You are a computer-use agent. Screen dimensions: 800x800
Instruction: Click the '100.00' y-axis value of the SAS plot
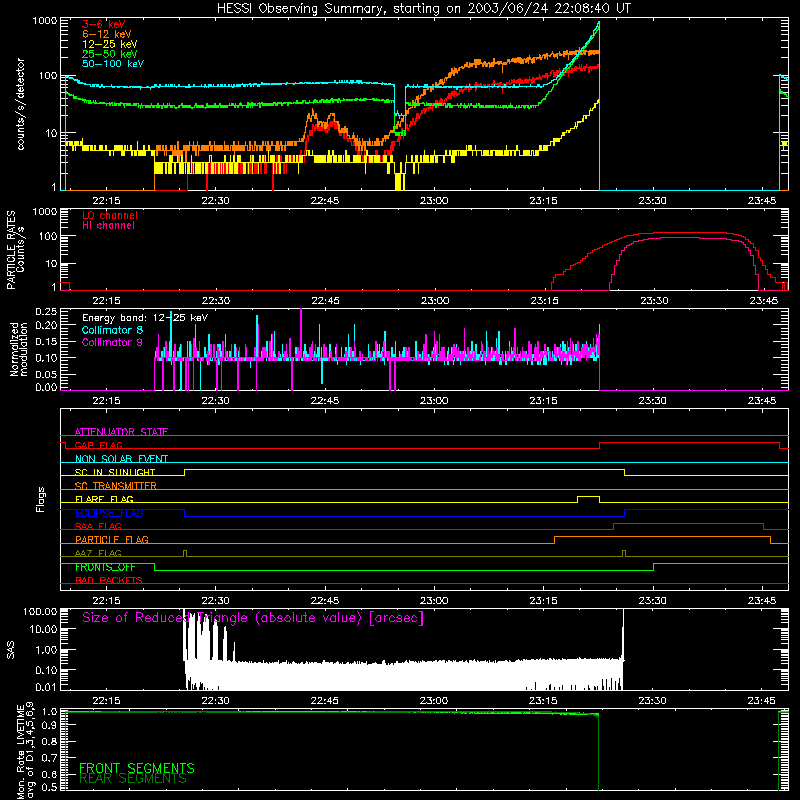click(40, 611)
